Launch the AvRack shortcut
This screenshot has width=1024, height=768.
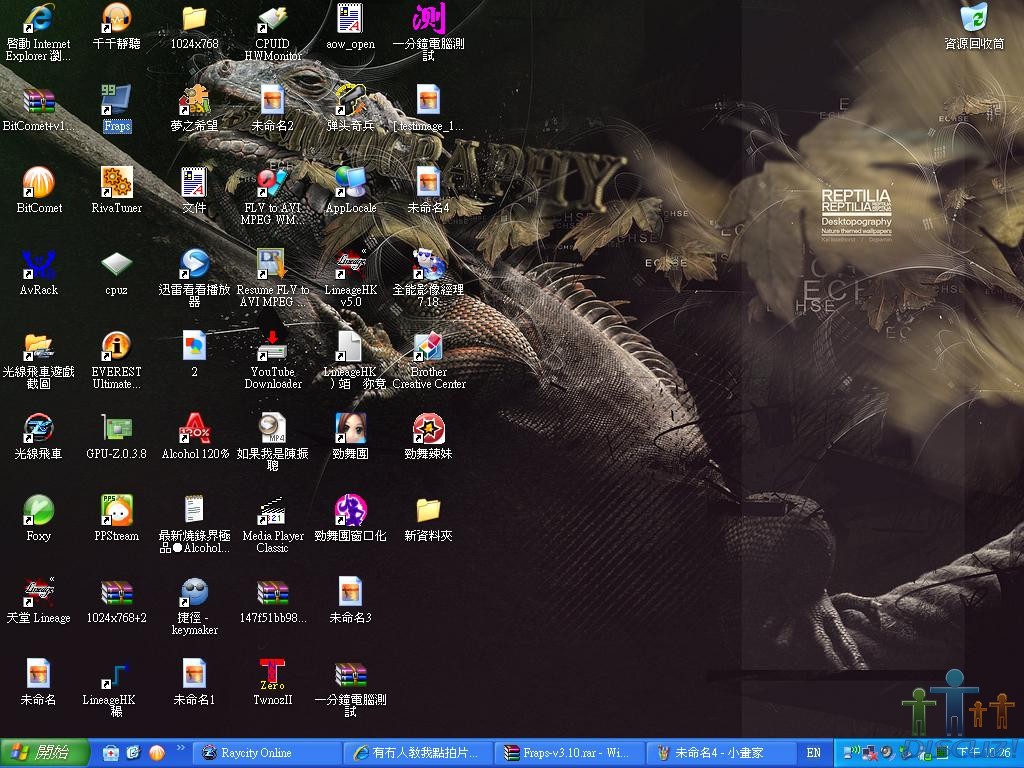pyautogui.click(x=39, y=264)
